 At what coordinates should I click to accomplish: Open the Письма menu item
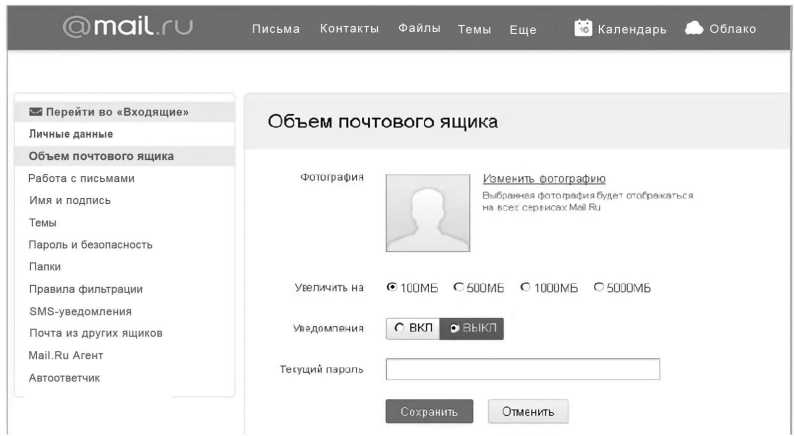[276, 29]
